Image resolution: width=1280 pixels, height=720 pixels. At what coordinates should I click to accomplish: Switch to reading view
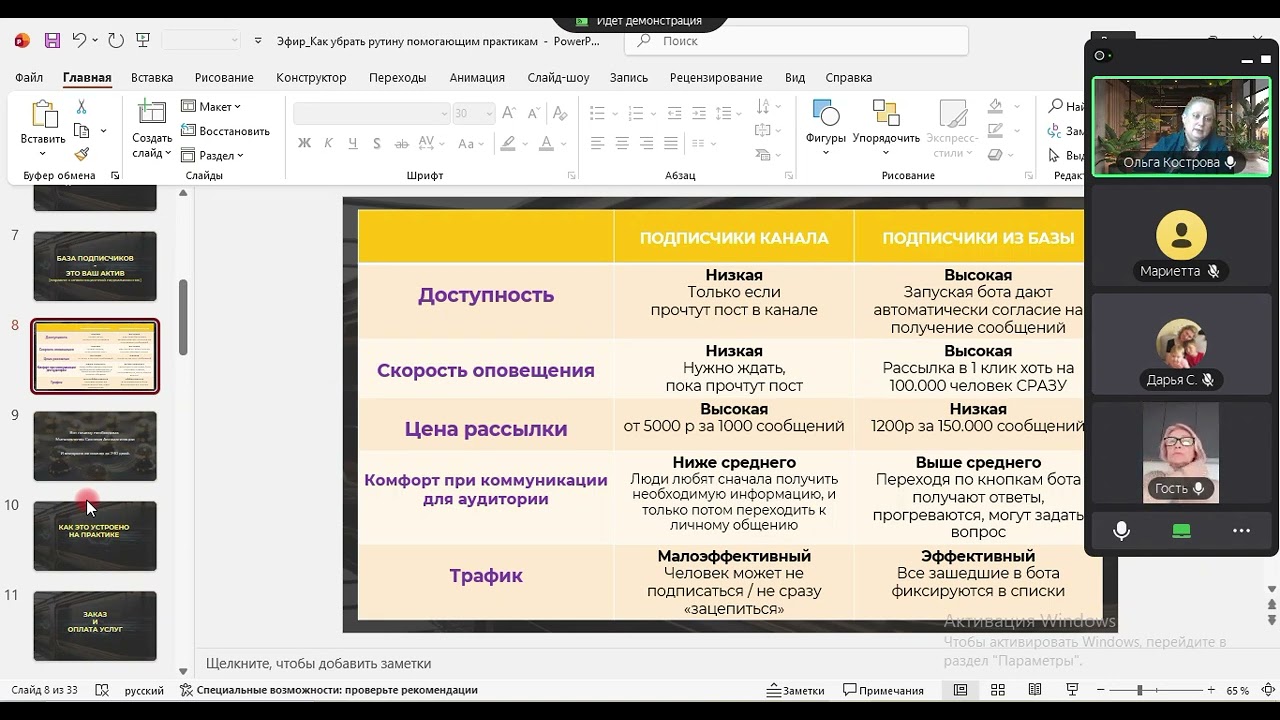coord(1035,690)
